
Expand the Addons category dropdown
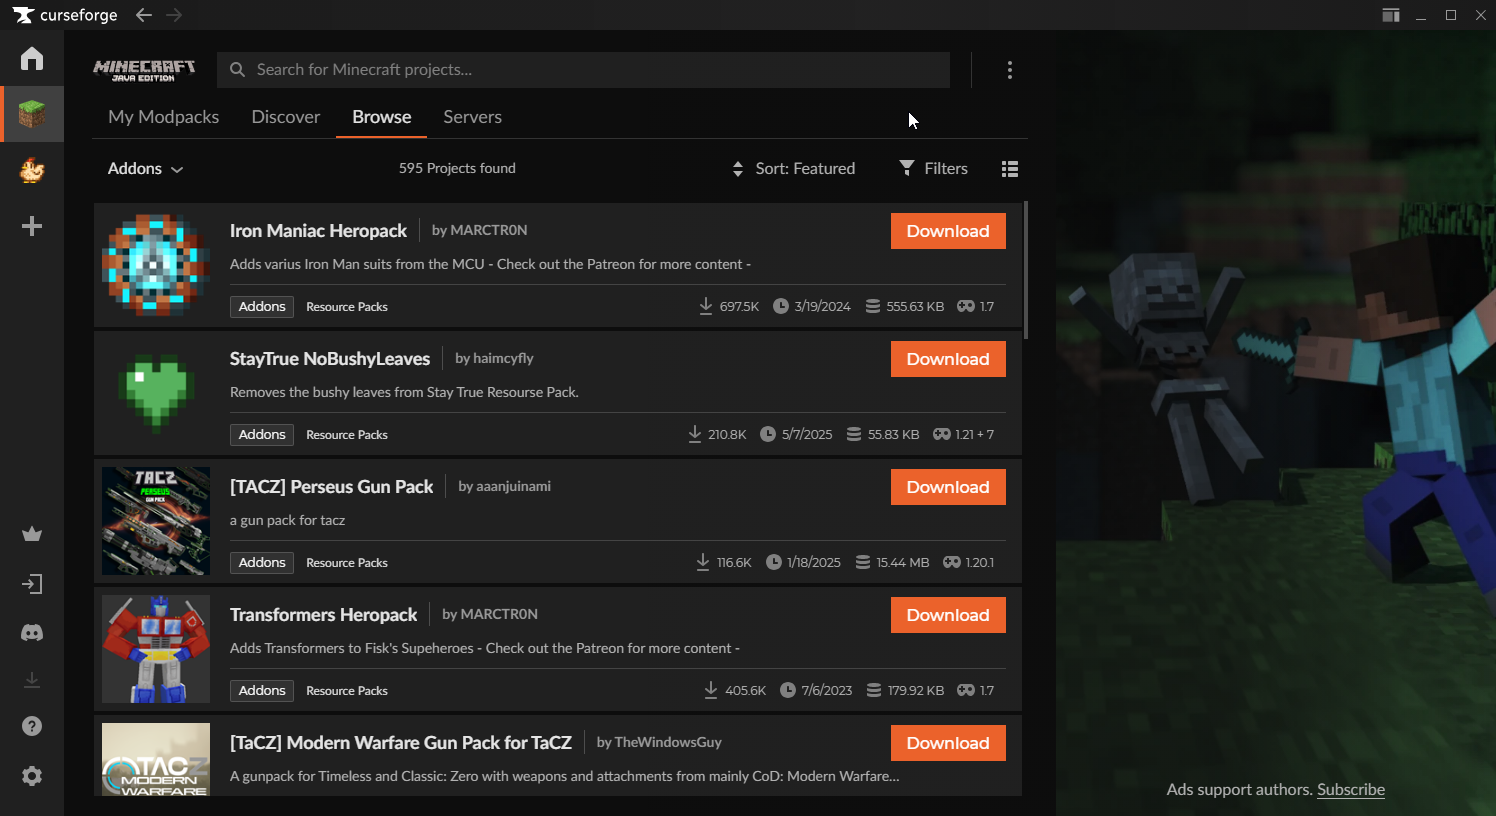coord(146,169)
